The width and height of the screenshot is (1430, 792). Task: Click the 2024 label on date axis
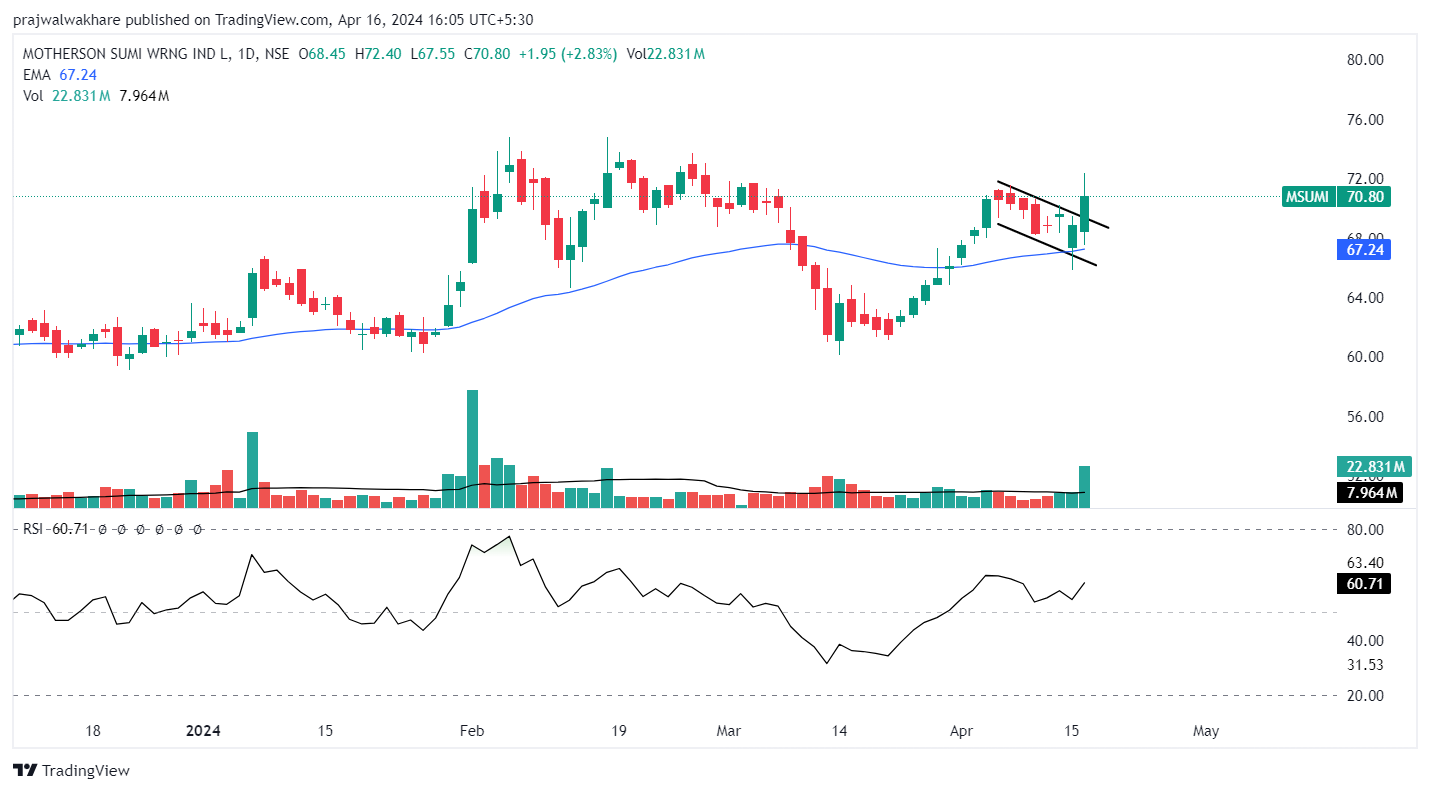pyautogui.click(x=203, y=731)
